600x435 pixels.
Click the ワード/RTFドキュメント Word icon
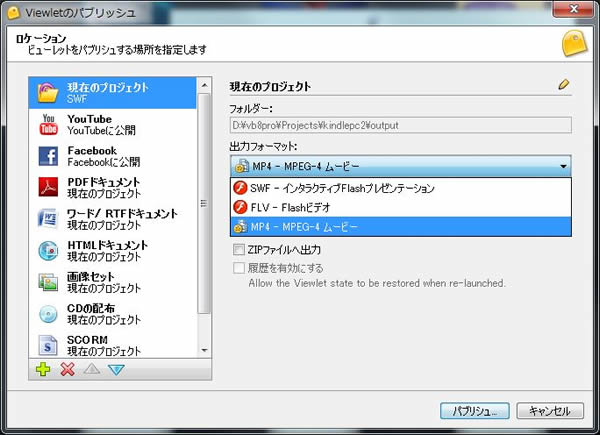tap(48, 218)
